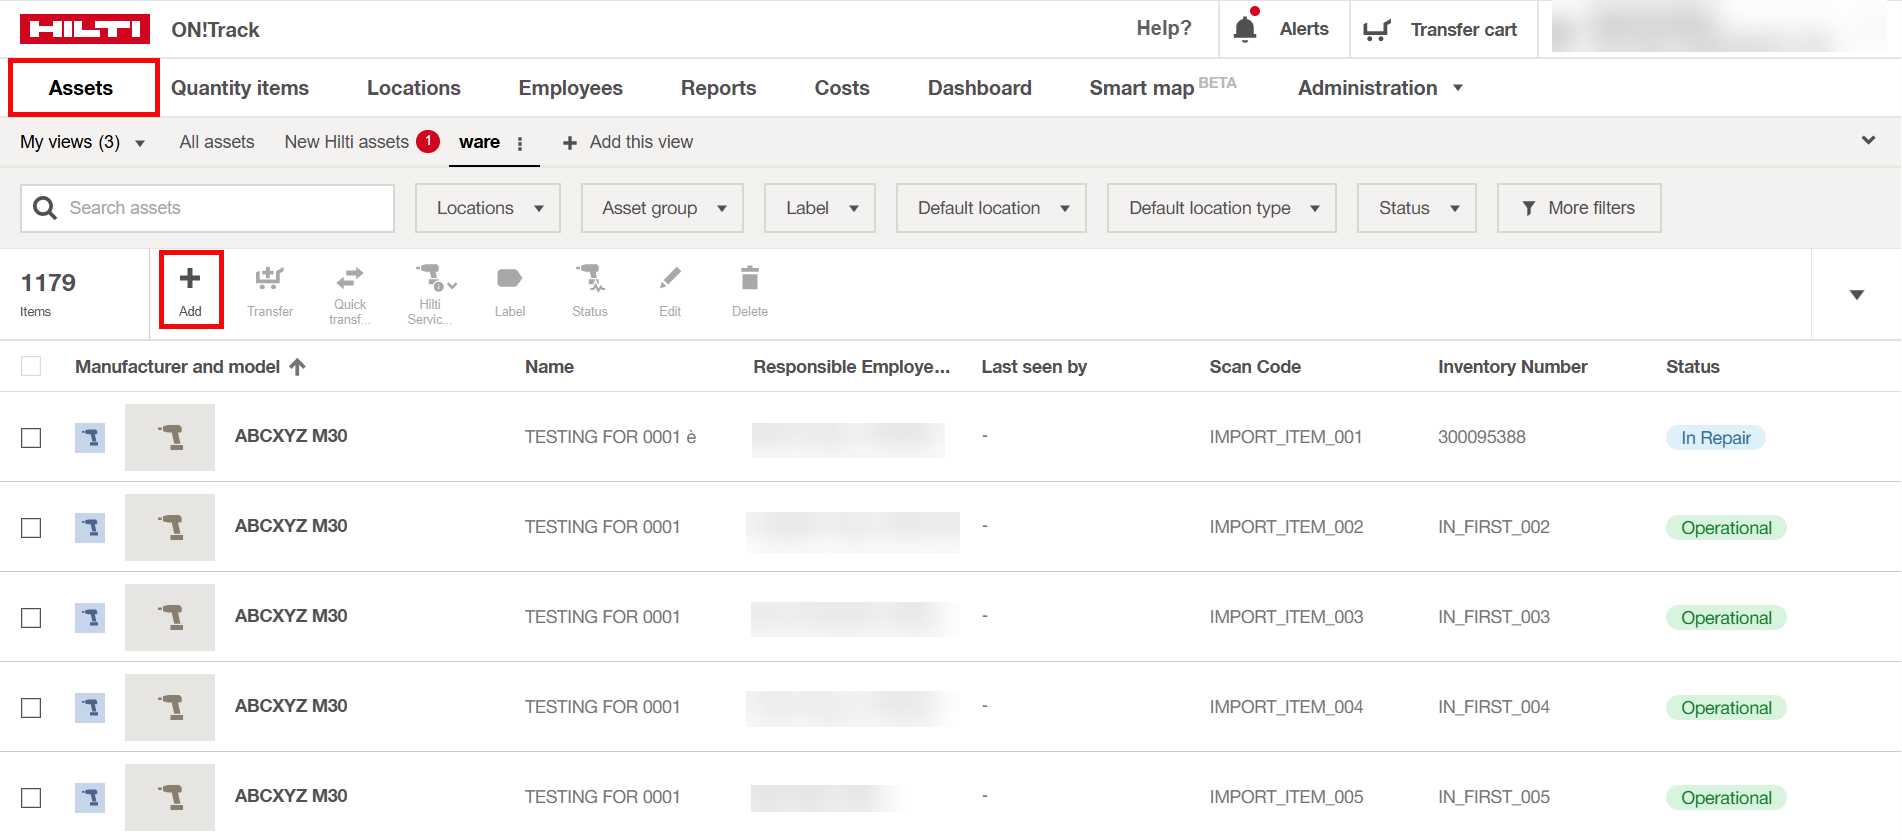Open the Default location filter dropdown
Screen dimensions: 1902x840
pyautogui.click(x=991, y=208)
